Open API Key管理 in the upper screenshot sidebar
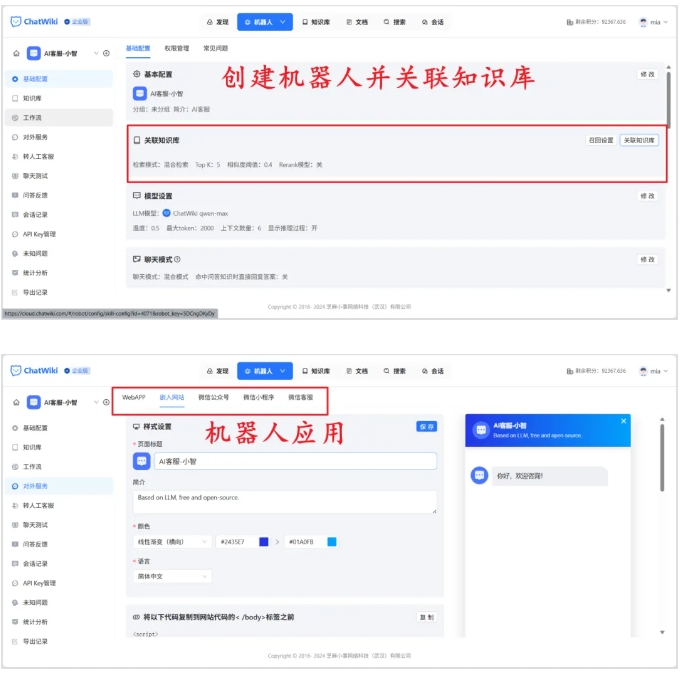 point(59,234)
